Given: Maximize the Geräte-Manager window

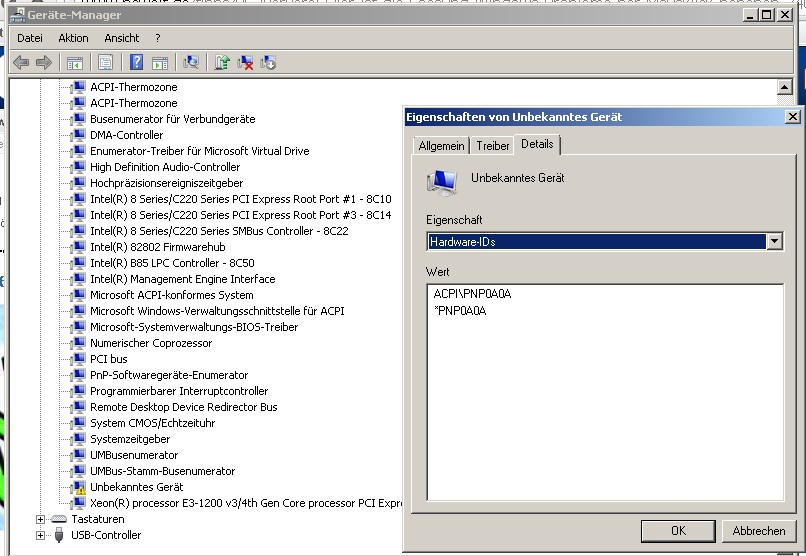Looking at the screenshot, I should click(x=766, y=15).
